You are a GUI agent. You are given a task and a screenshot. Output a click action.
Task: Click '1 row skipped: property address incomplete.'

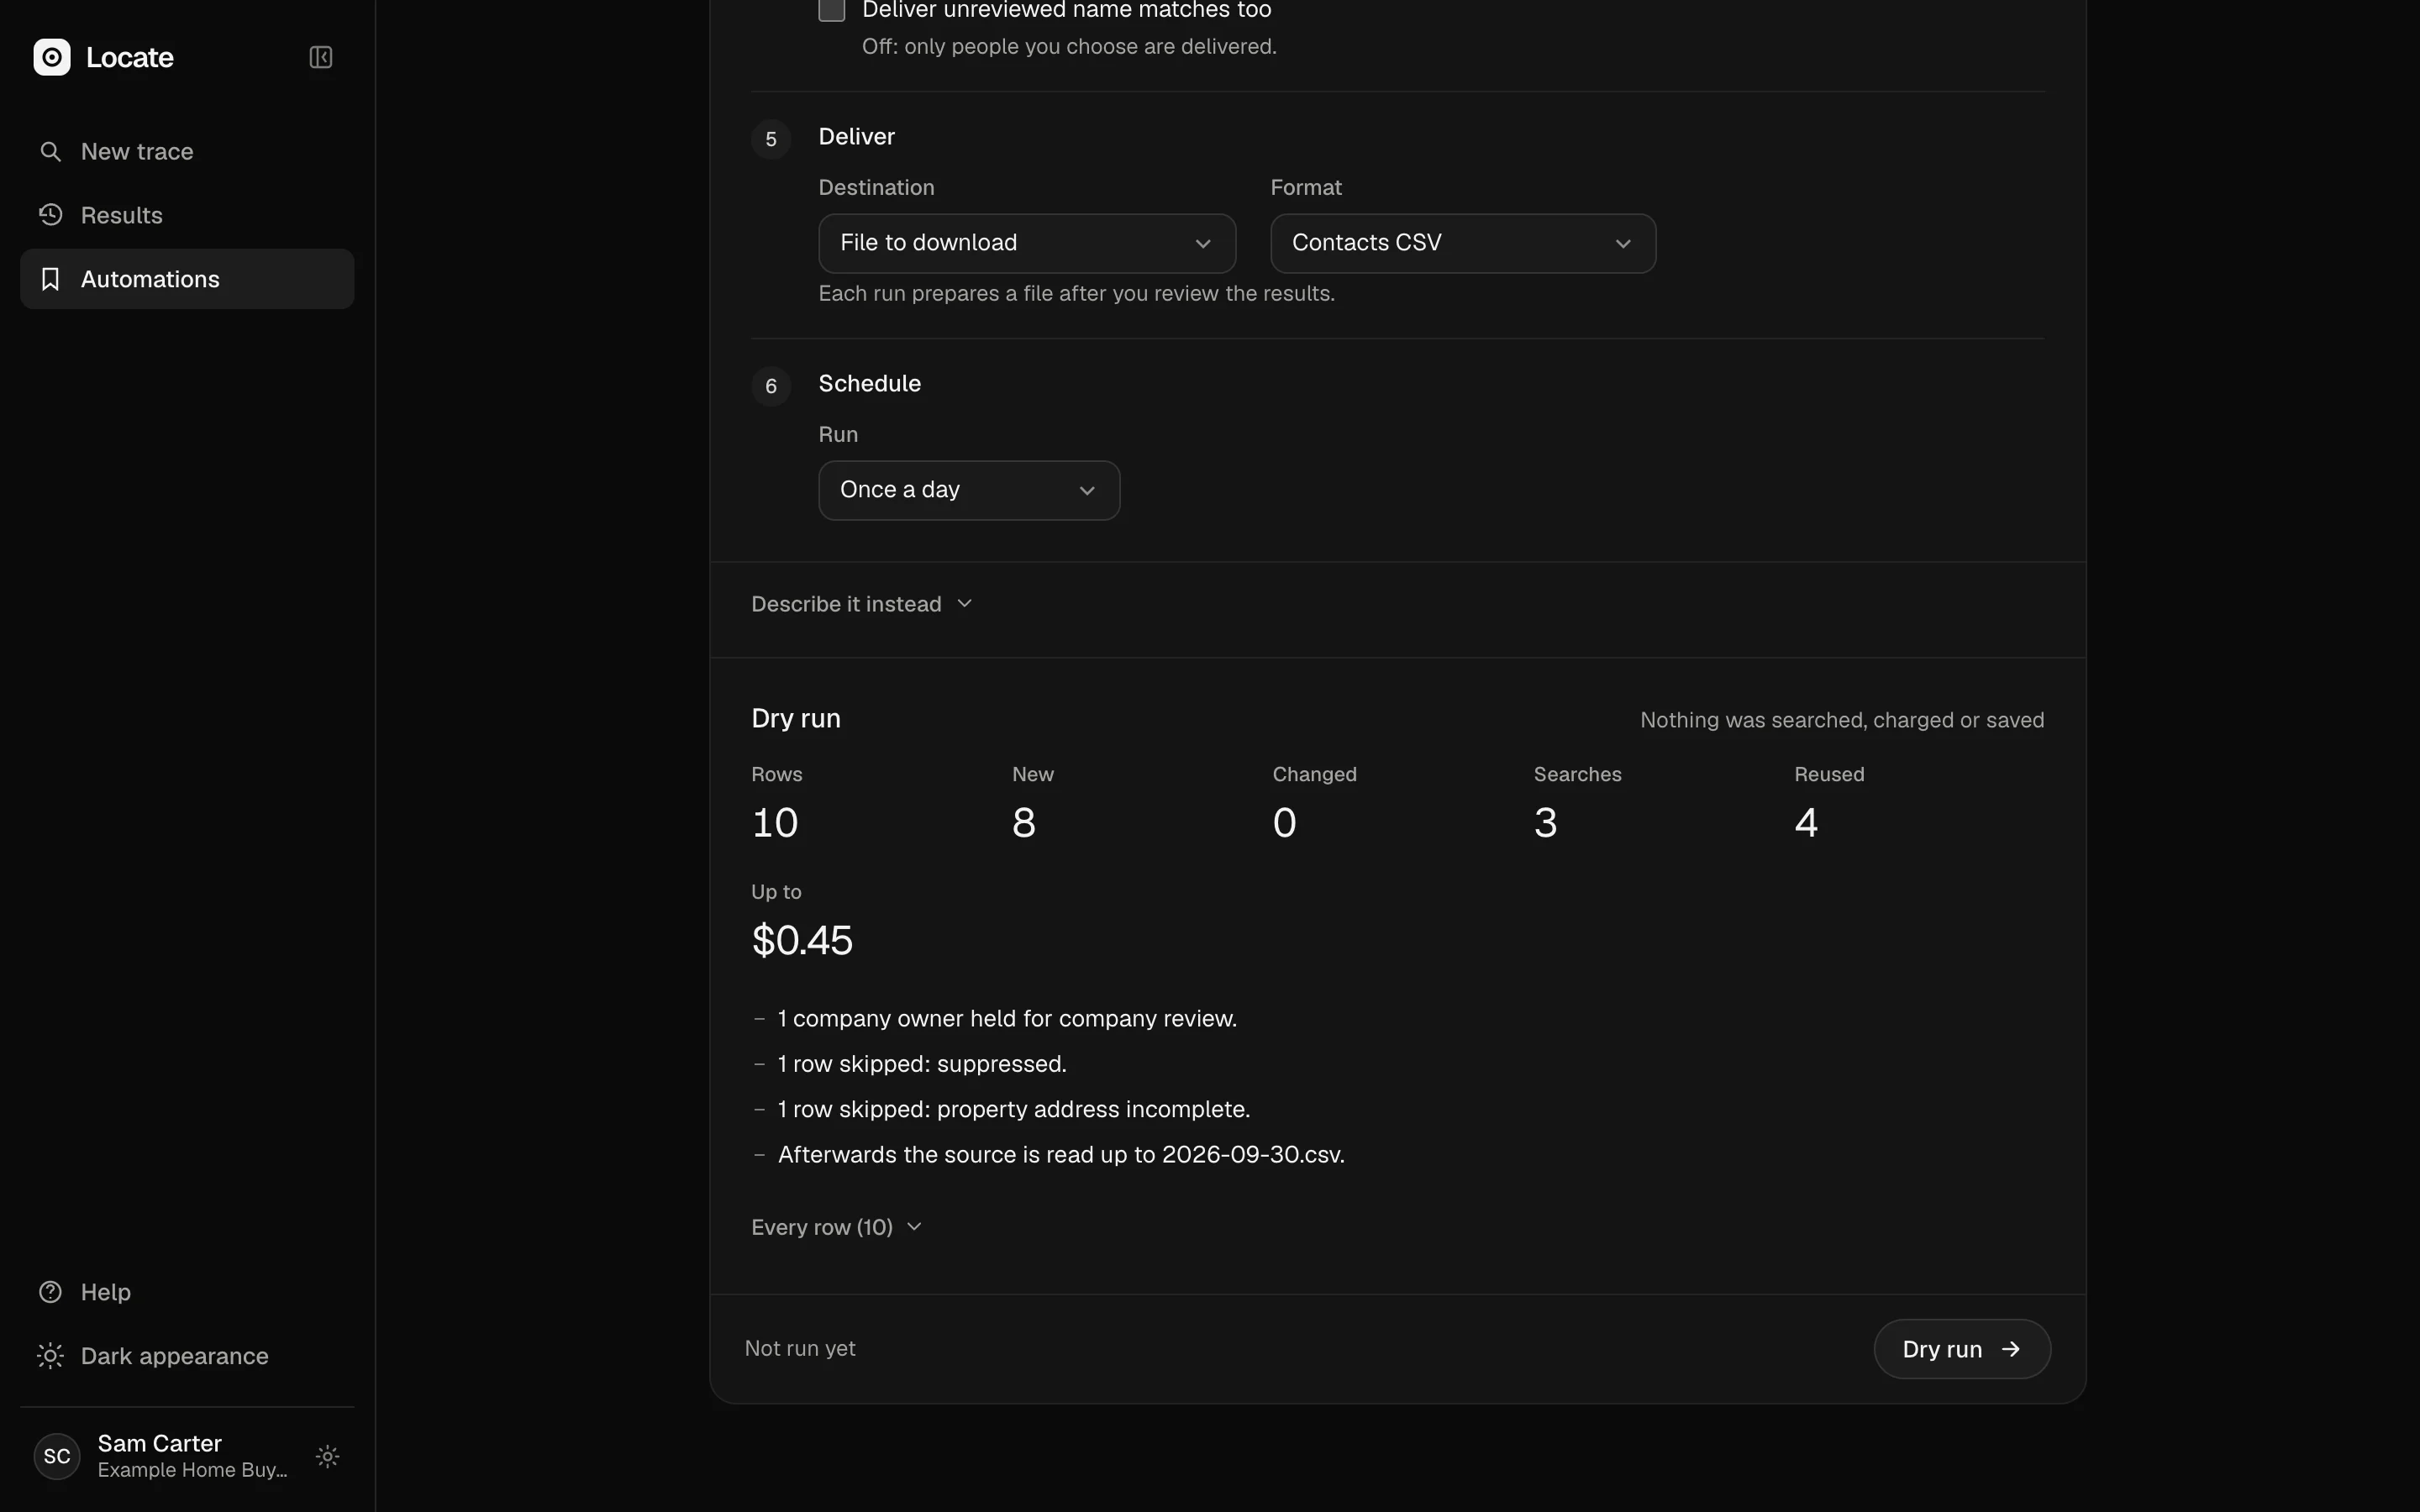coord(1014,1109)
